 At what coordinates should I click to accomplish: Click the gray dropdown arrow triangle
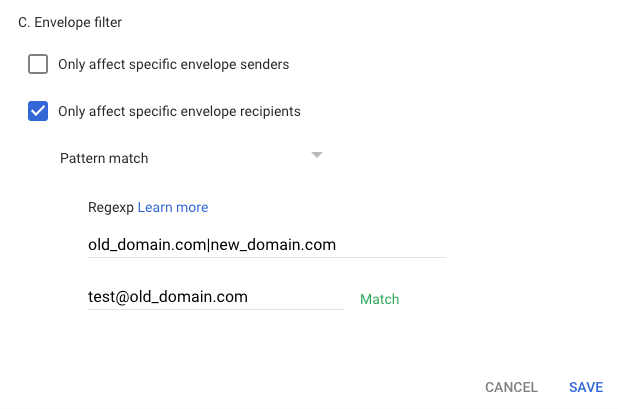tap(316, 155)
